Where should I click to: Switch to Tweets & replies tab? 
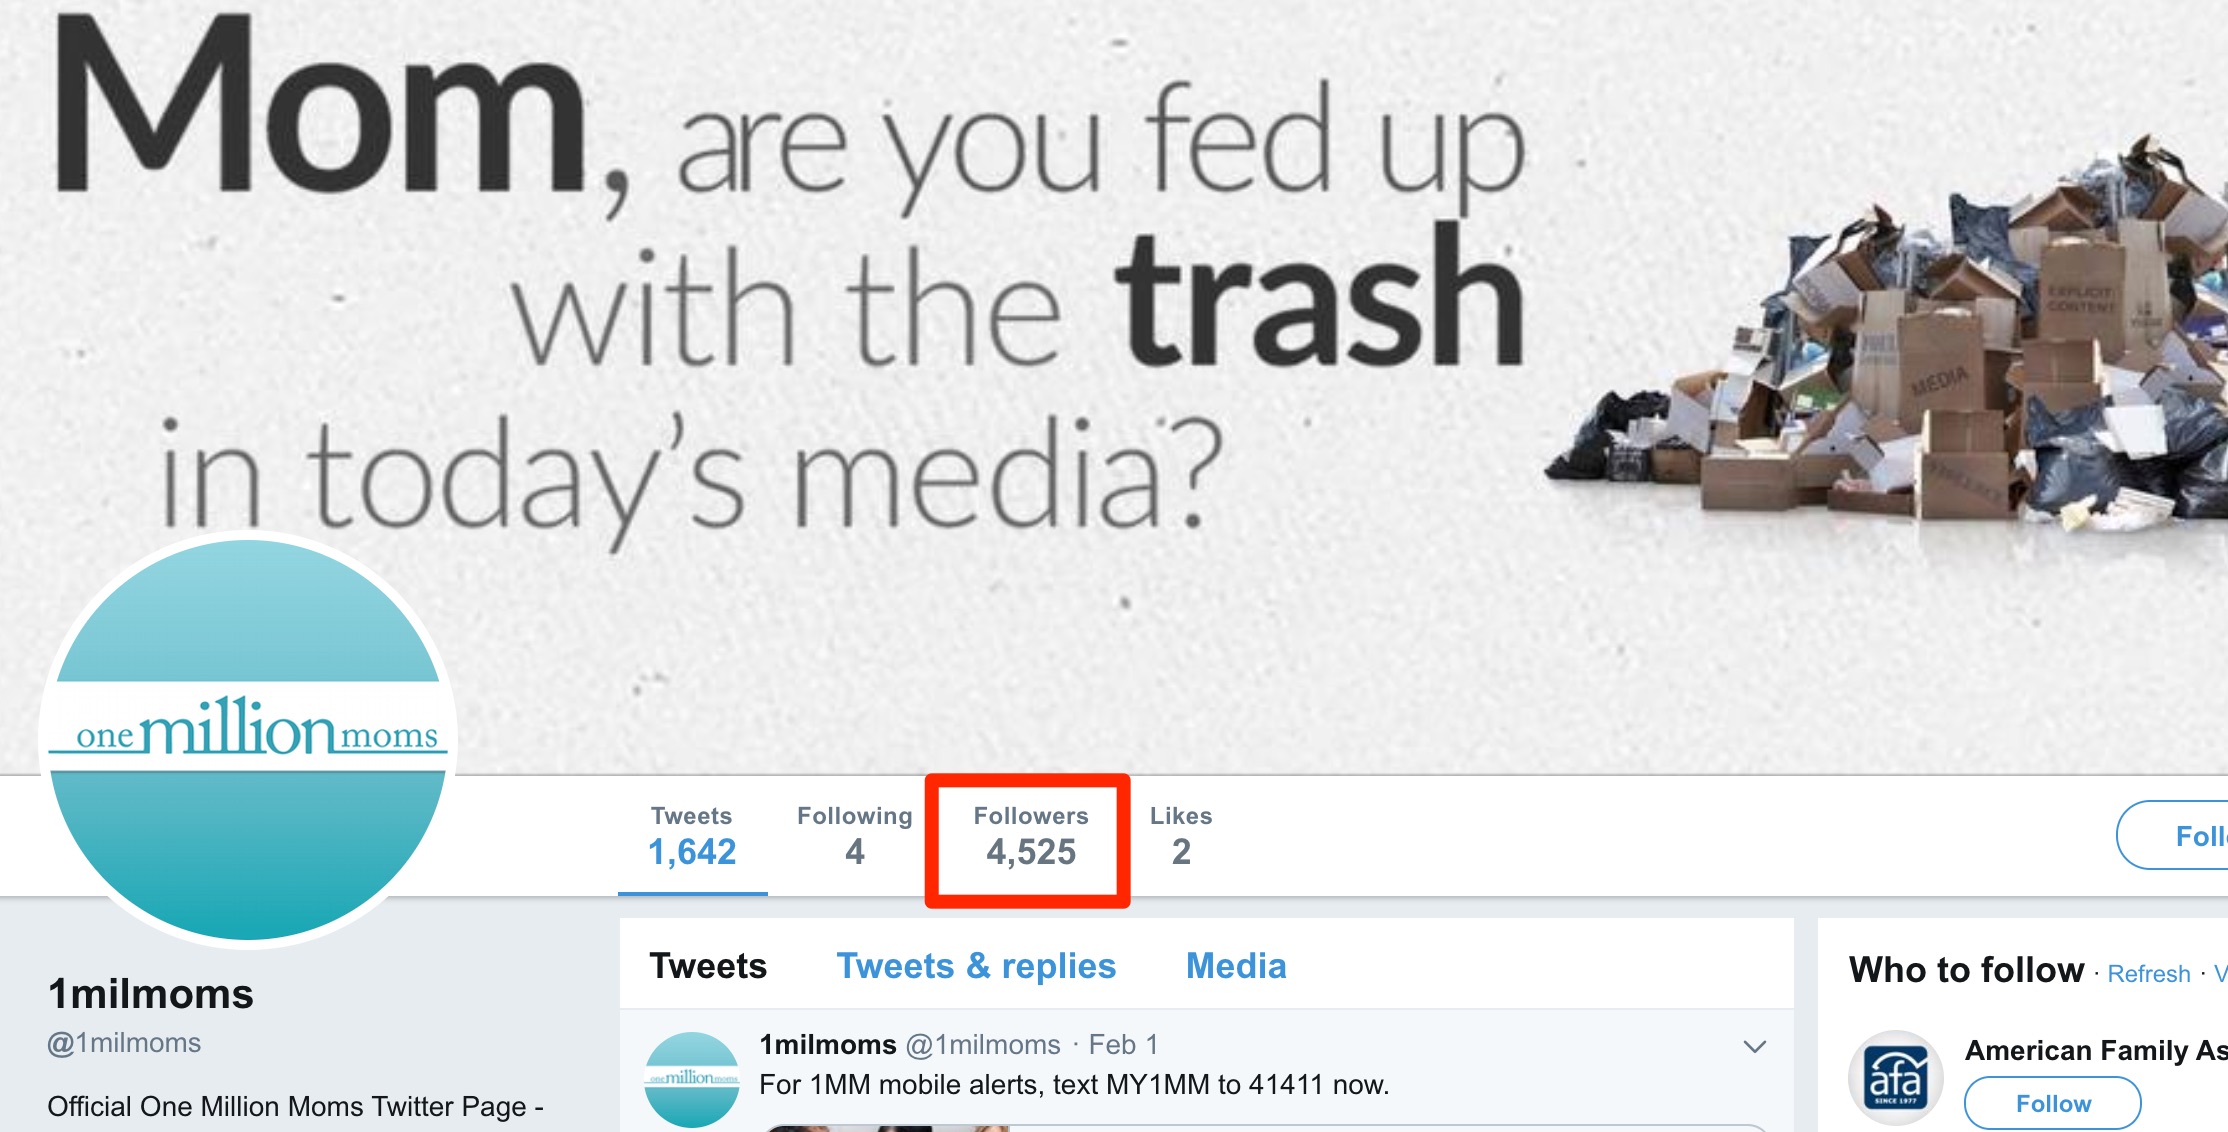pyautogui.click(x=976, y=966)
